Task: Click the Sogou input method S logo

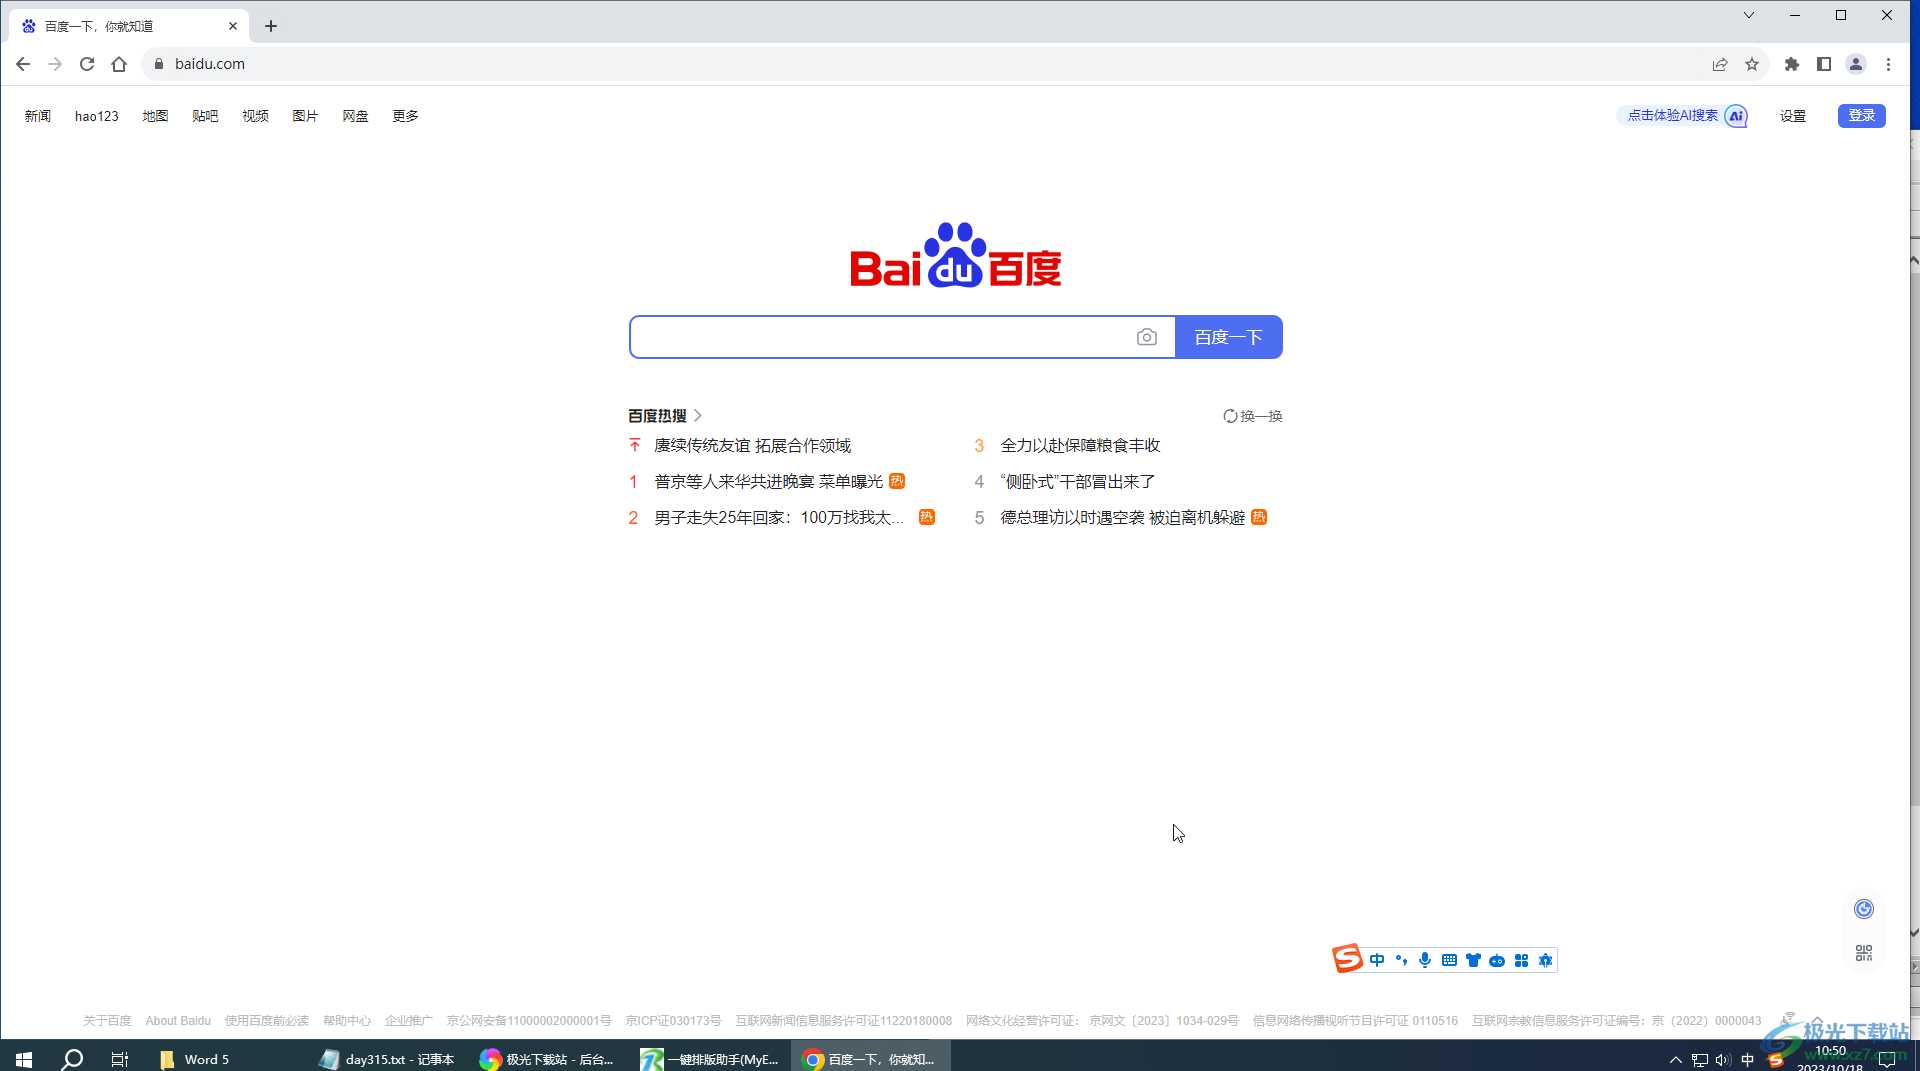Action: coord(1347,959)
